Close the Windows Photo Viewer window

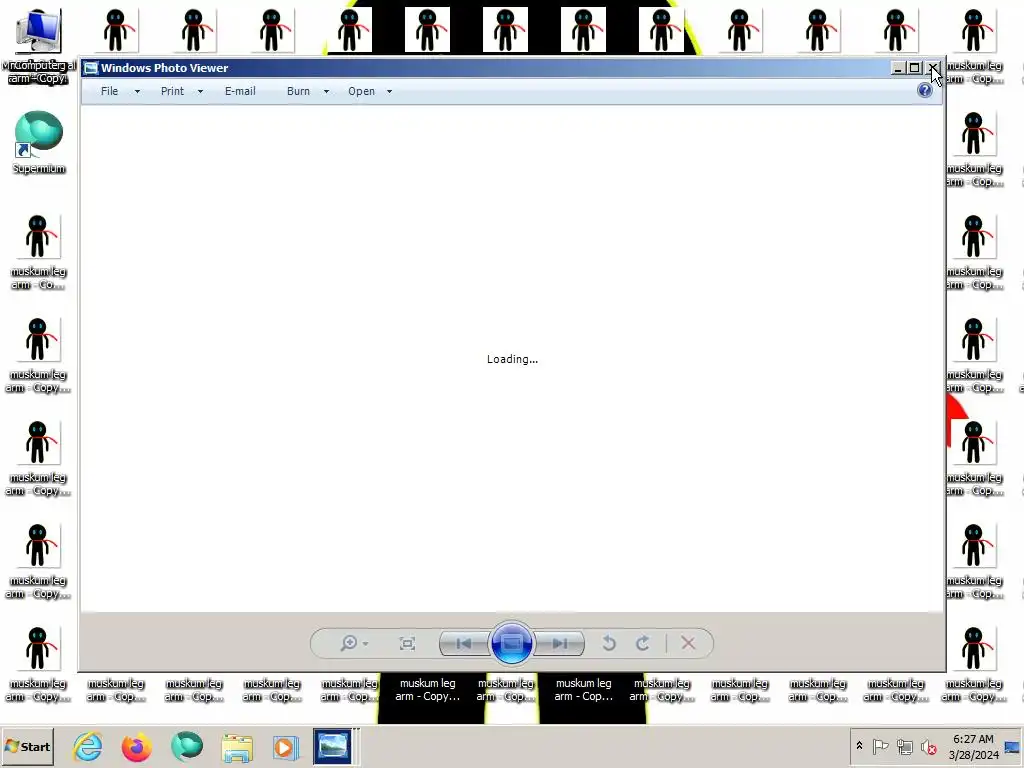pyautogui.click(x=933, y=68)
